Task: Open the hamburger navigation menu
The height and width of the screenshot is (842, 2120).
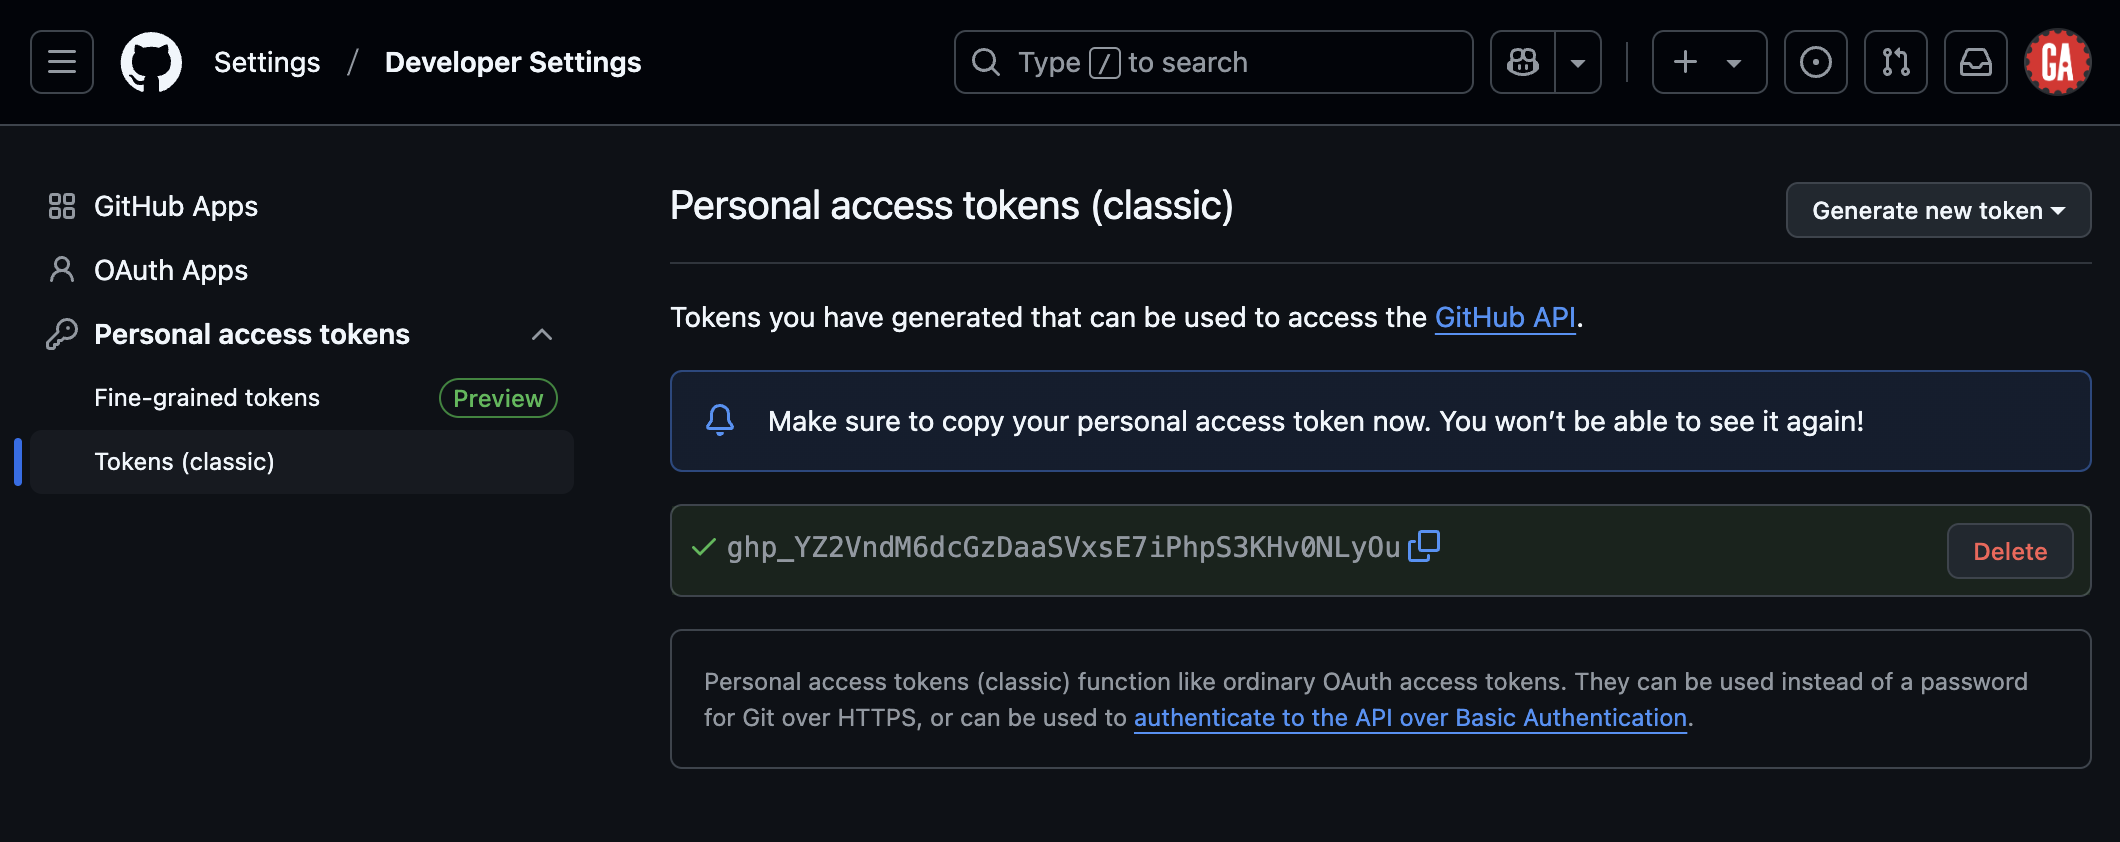Action: click(x=60, y=62)
